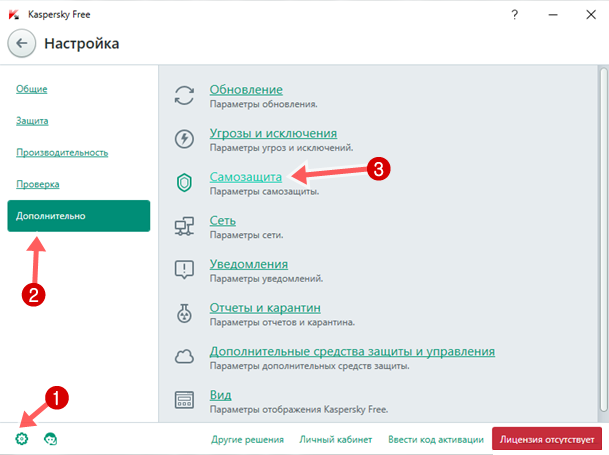609x455 pixels.
Task: Open support via the headset face icon
Action: [50, 439]
